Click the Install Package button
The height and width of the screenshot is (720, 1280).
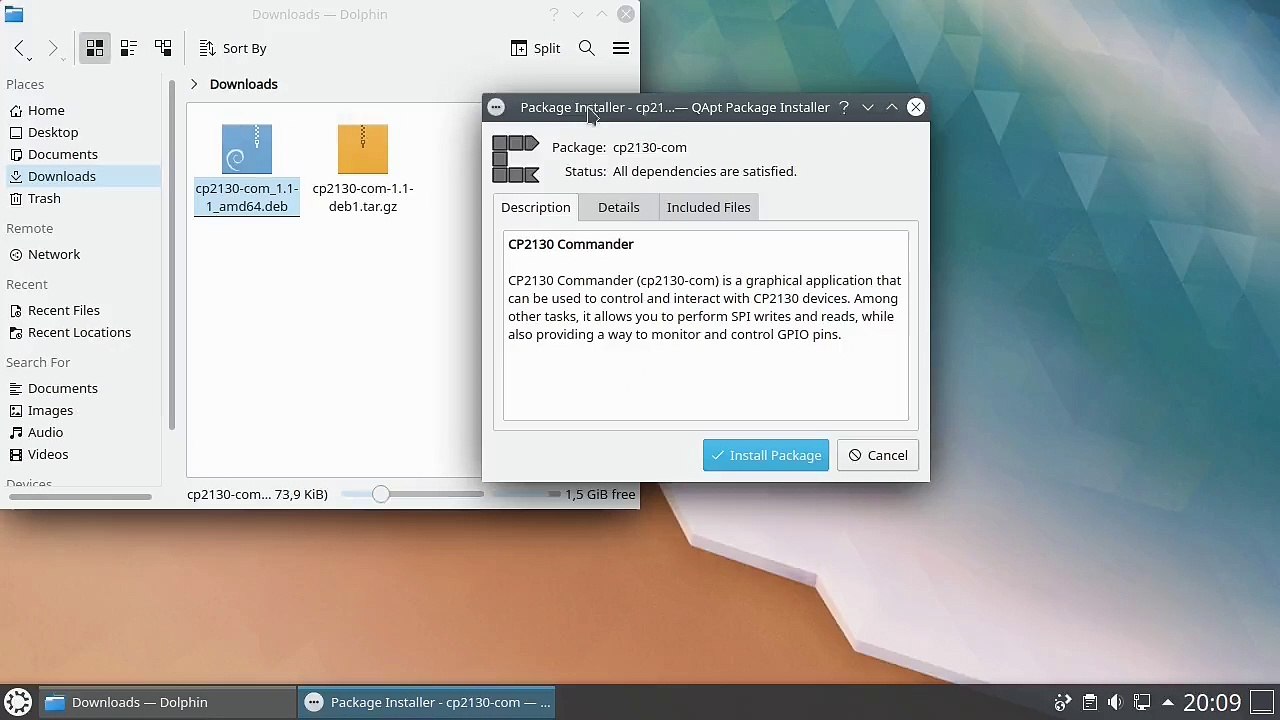(x=766, y=455)
